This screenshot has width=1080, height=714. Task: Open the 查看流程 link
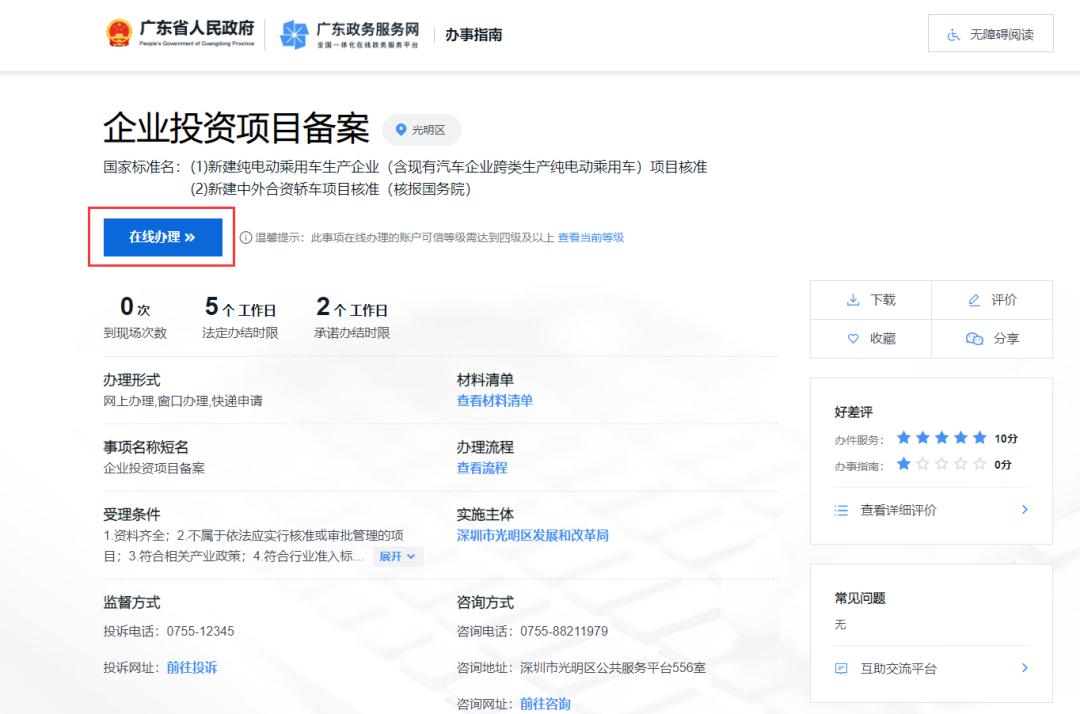coord(482,468)
